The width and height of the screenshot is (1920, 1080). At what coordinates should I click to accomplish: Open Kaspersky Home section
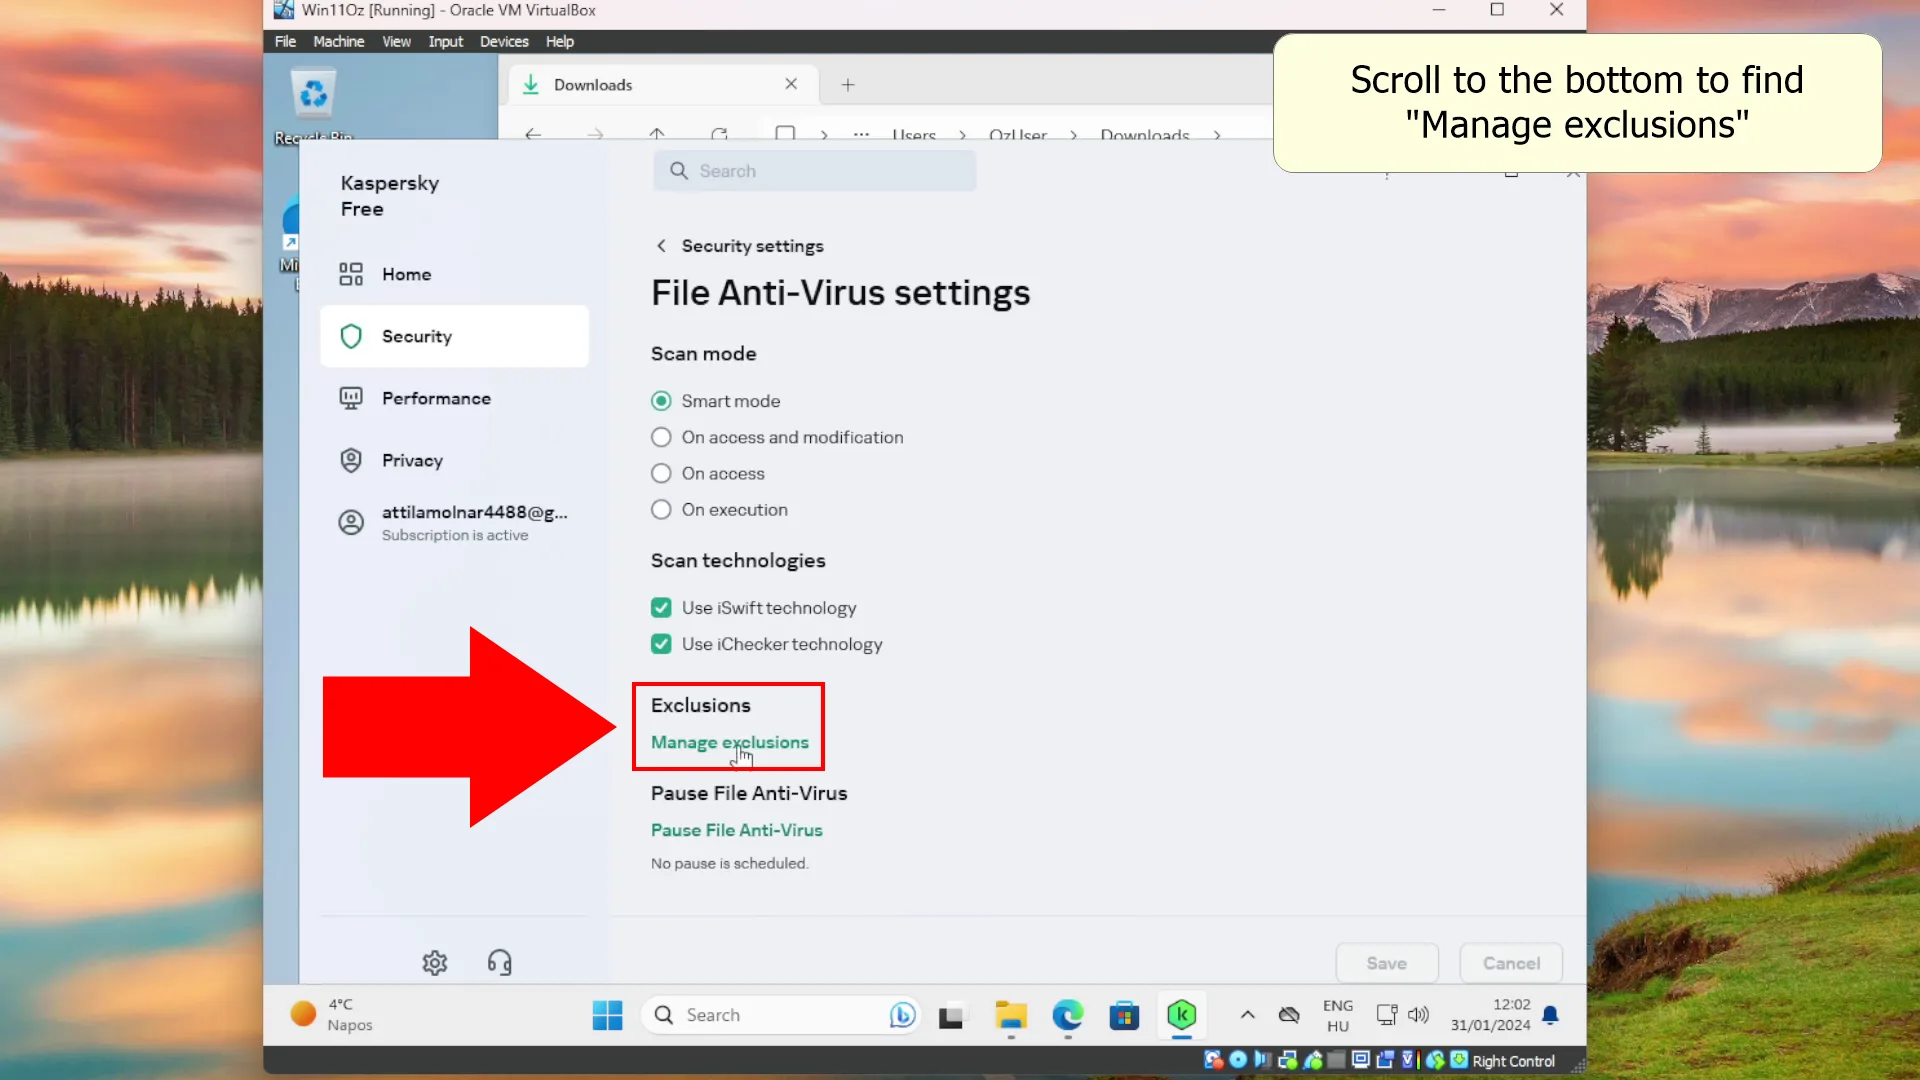(406, 274)
